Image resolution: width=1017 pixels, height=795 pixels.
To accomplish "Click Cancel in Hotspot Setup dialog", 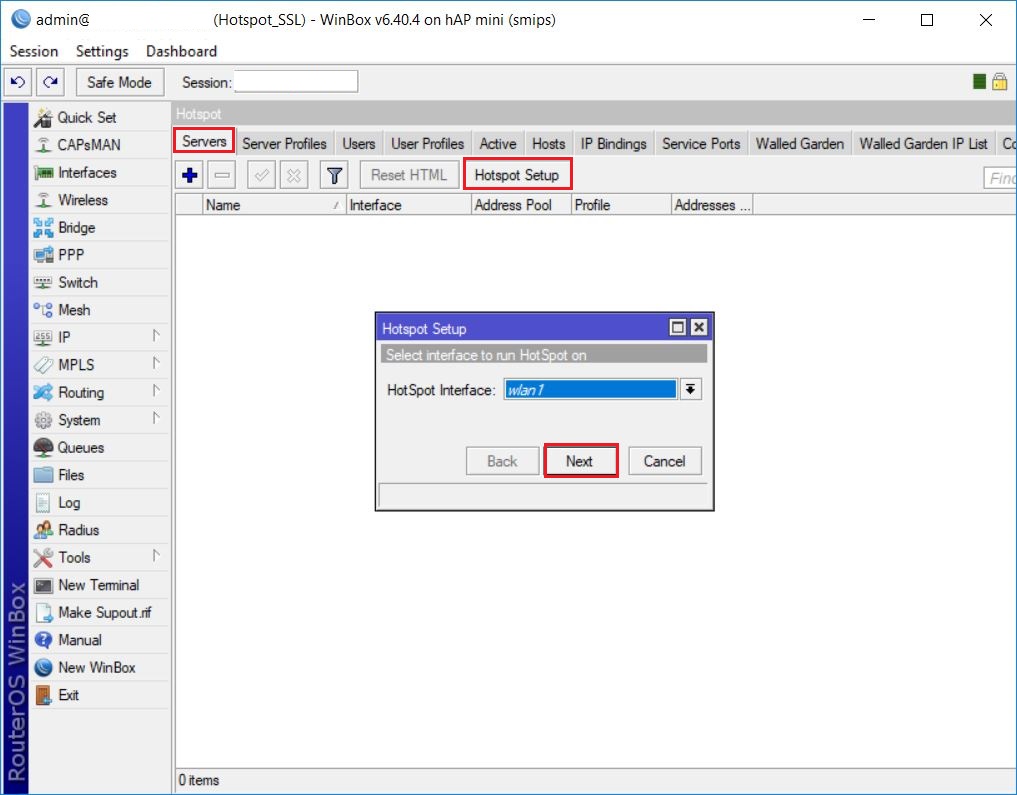I will tap(665, 461).
